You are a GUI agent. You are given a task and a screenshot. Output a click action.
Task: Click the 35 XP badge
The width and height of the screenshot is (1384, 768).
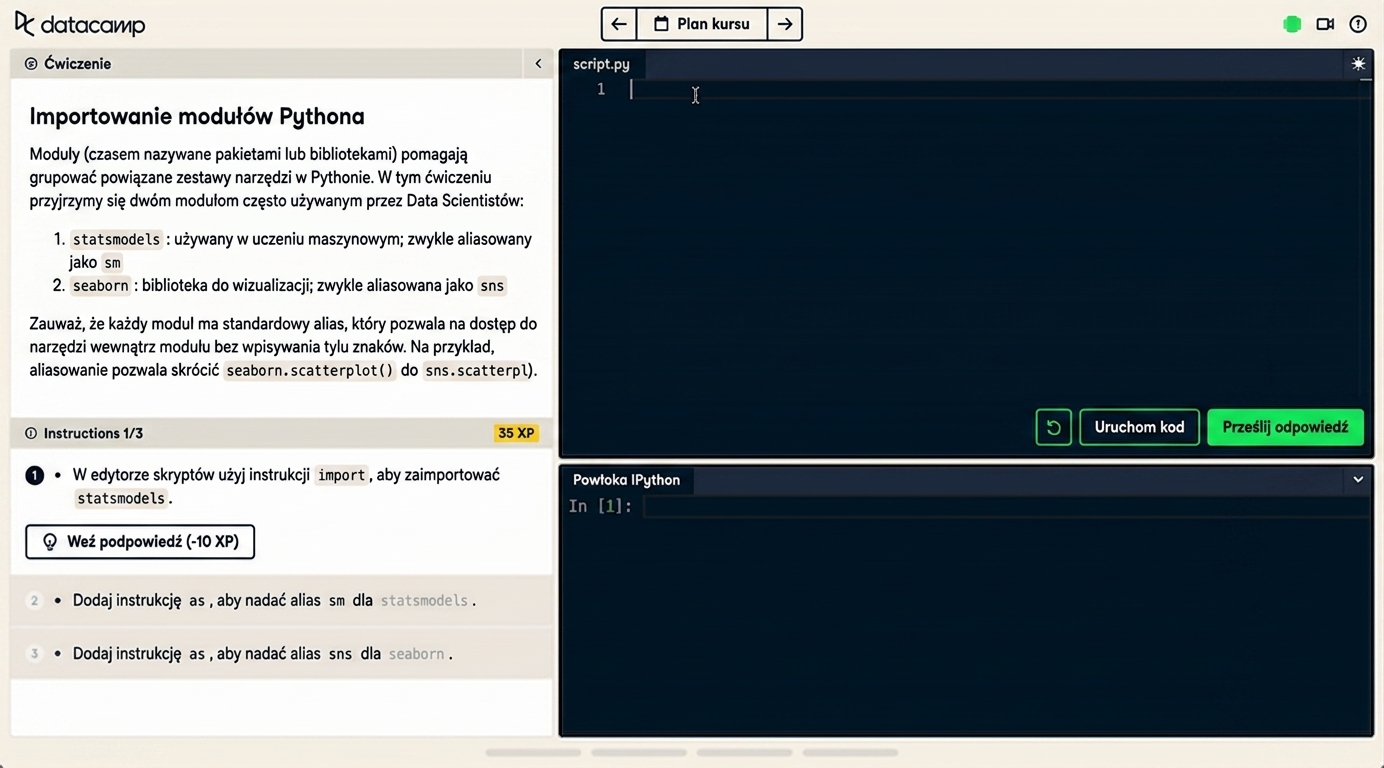(516, 433)
